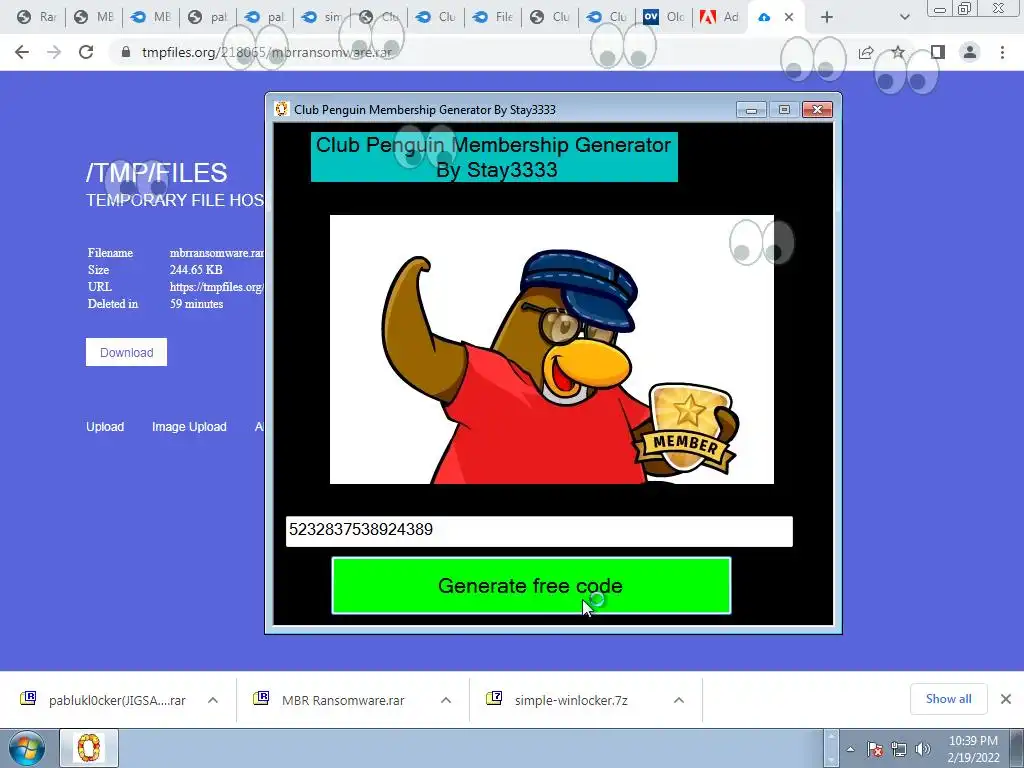This screenshot has height=768, width=1024.
Task: Switch to the Adobe 'Ad' tab
Action: 720,17
